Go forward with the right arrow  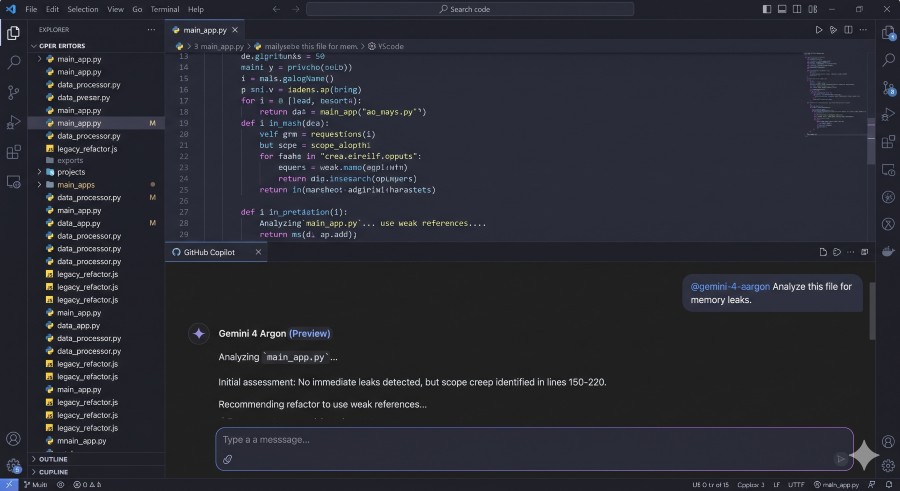point(296,9)
